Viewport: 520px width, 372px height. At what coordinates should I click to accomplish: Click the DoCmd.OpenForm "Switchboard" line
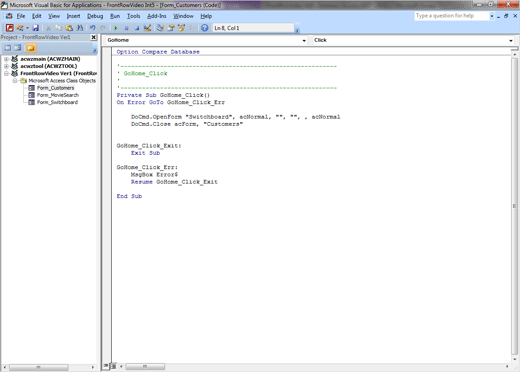[x=235, y=117]
